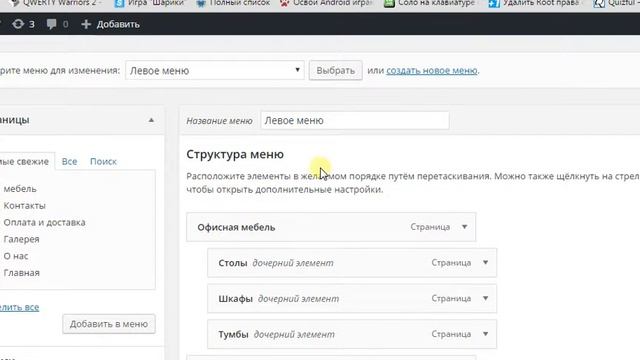Viewport: 640px width, 360px height.
Task: Expand the Столы menu item arrow
Action: (x=485, y=262)
